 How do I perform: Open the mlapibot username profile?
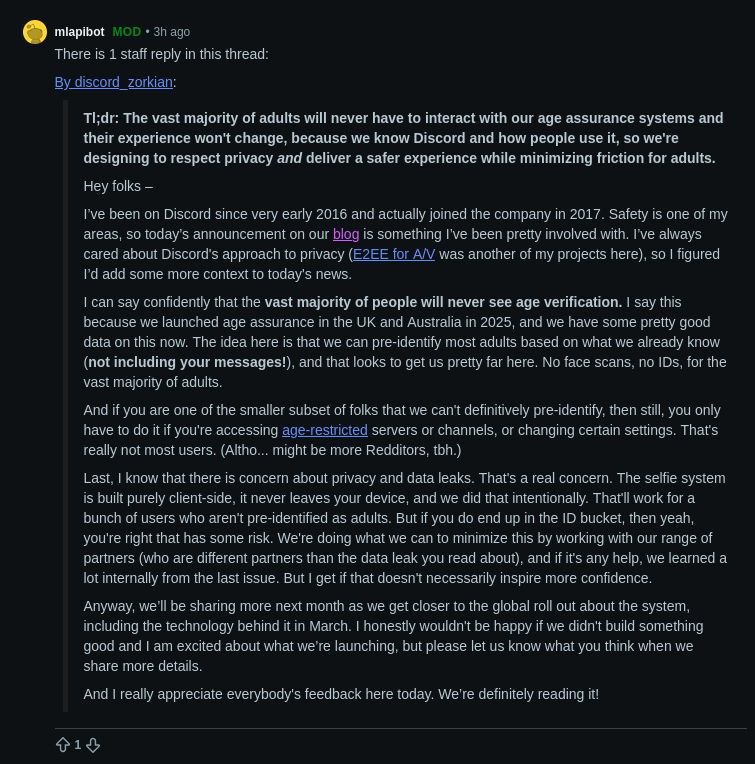79,32
